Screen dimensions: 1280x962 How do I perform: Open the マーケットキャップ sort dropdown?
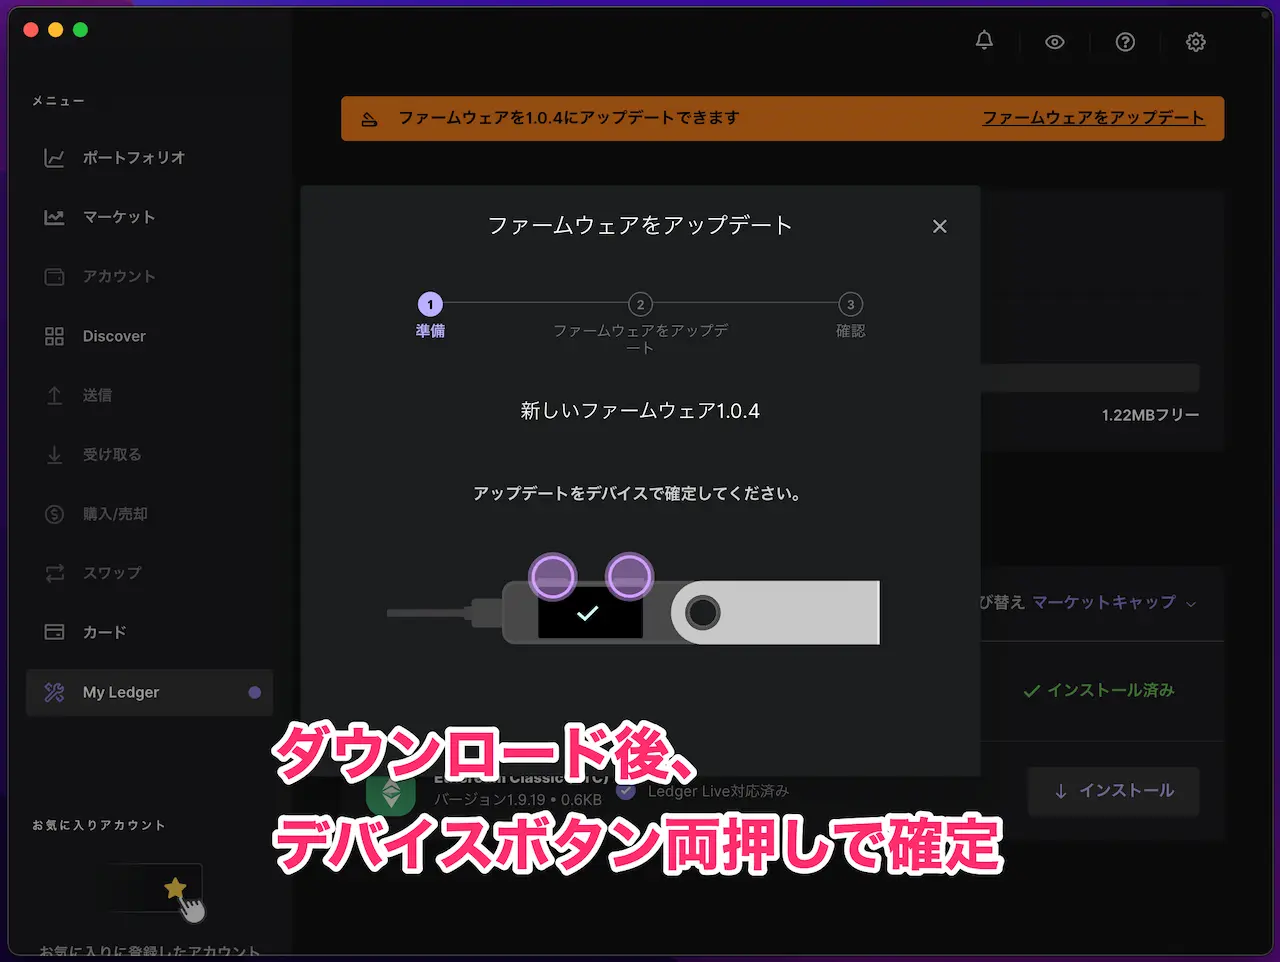click(x=1113, y=602)
